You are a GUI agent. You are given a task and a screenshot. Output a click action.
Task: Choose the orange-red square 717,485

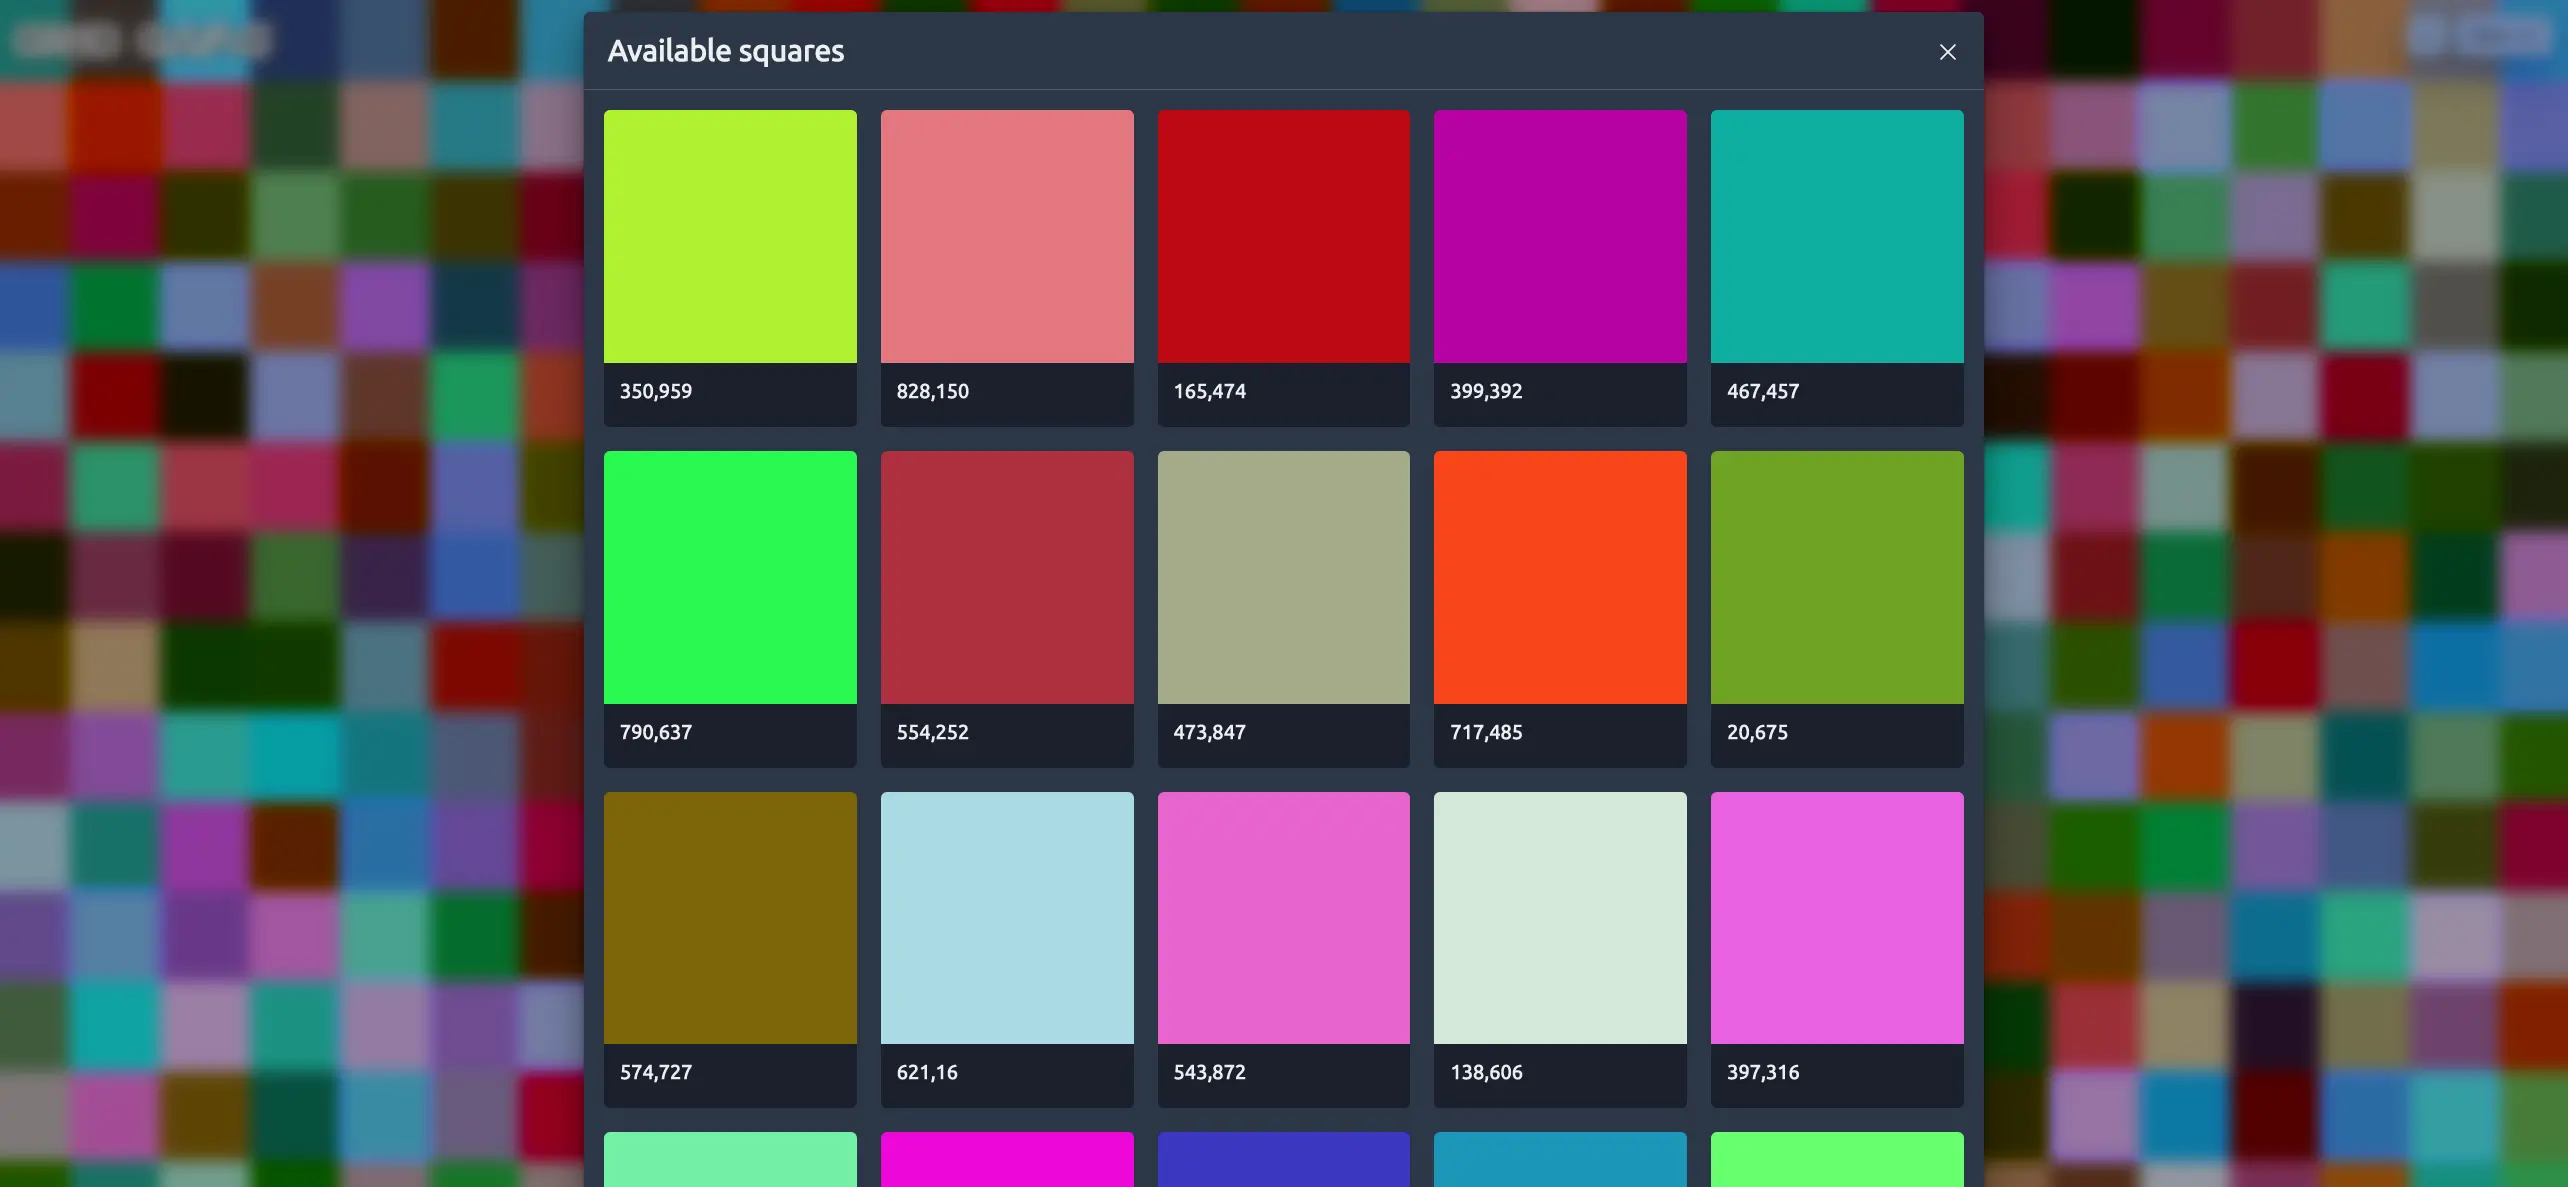point(1560,577)
